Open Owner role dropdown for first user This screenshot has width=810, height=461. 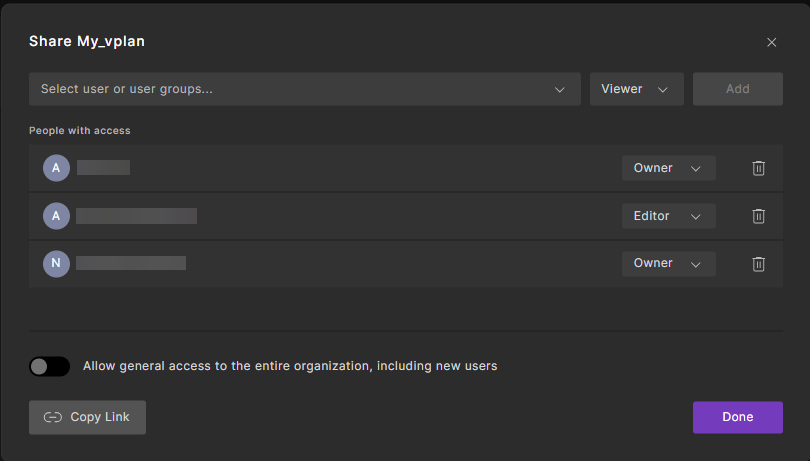[668, 168]
